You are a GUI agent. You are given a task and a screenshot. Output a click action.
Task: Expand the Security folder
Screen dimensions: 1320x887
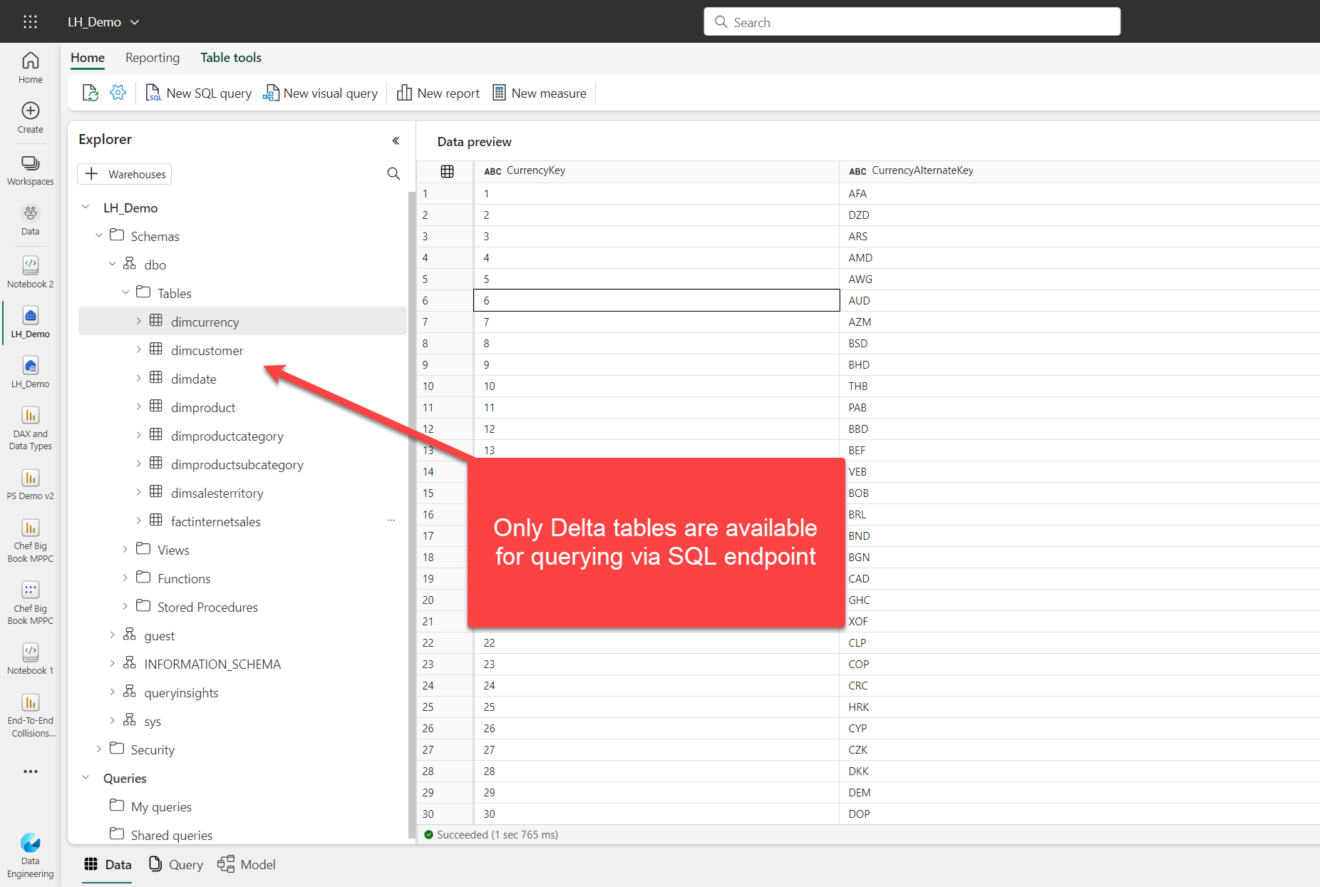tap(99, 749)
